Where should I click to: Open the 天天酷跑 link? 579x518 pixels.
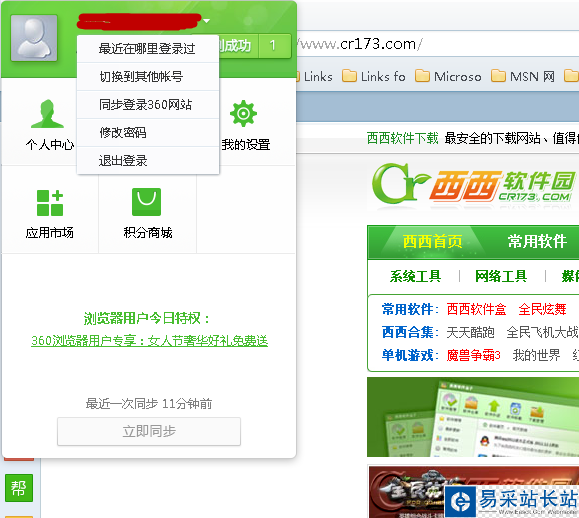tap(470, 332)
